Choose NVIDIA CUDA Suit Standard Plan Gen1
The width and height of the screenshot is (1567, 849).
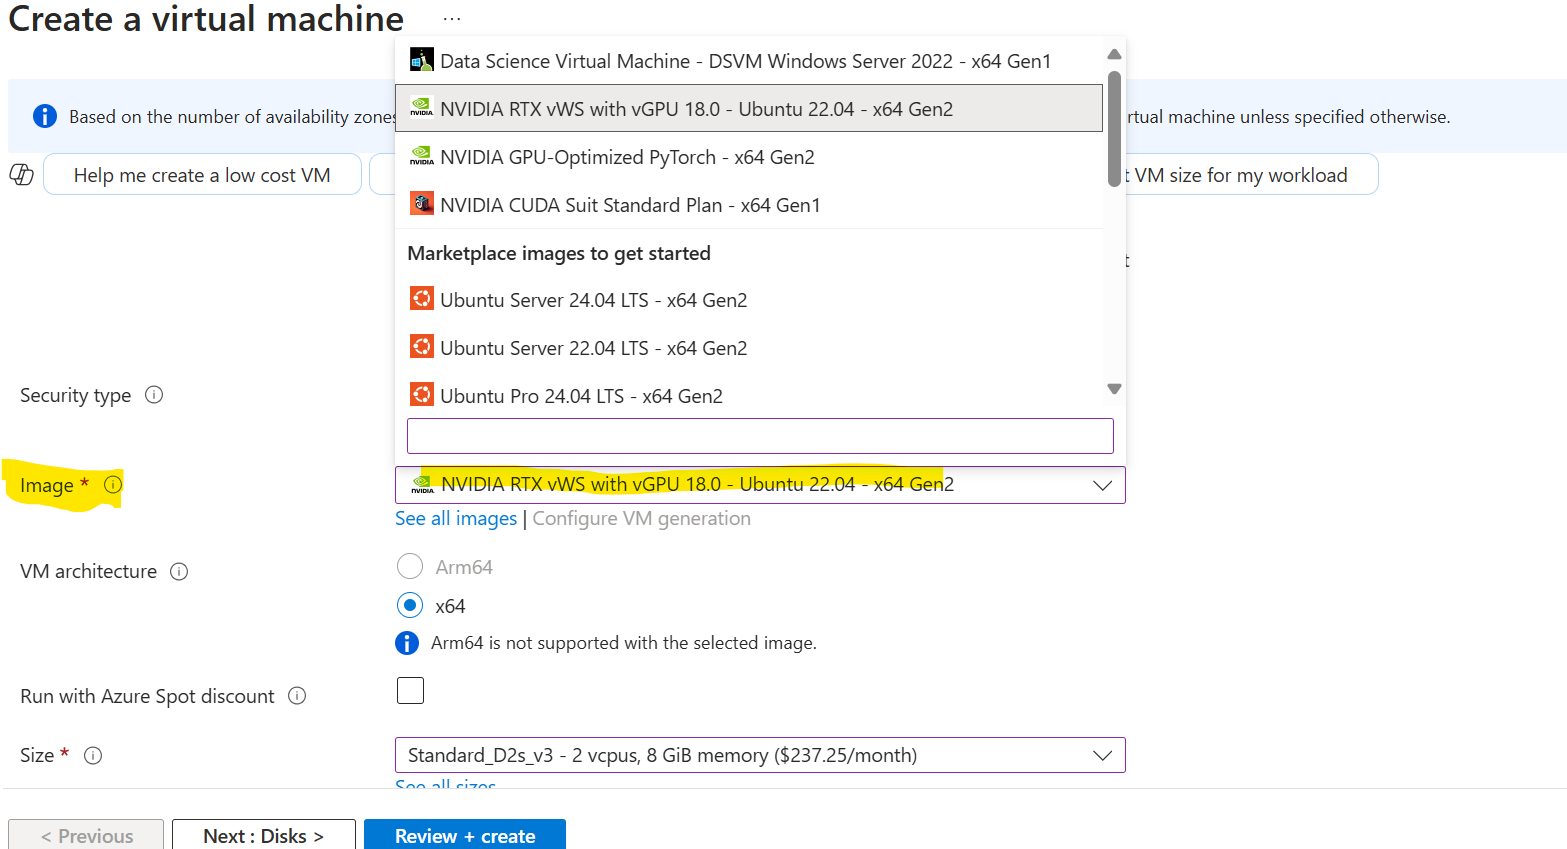[749, 205]
